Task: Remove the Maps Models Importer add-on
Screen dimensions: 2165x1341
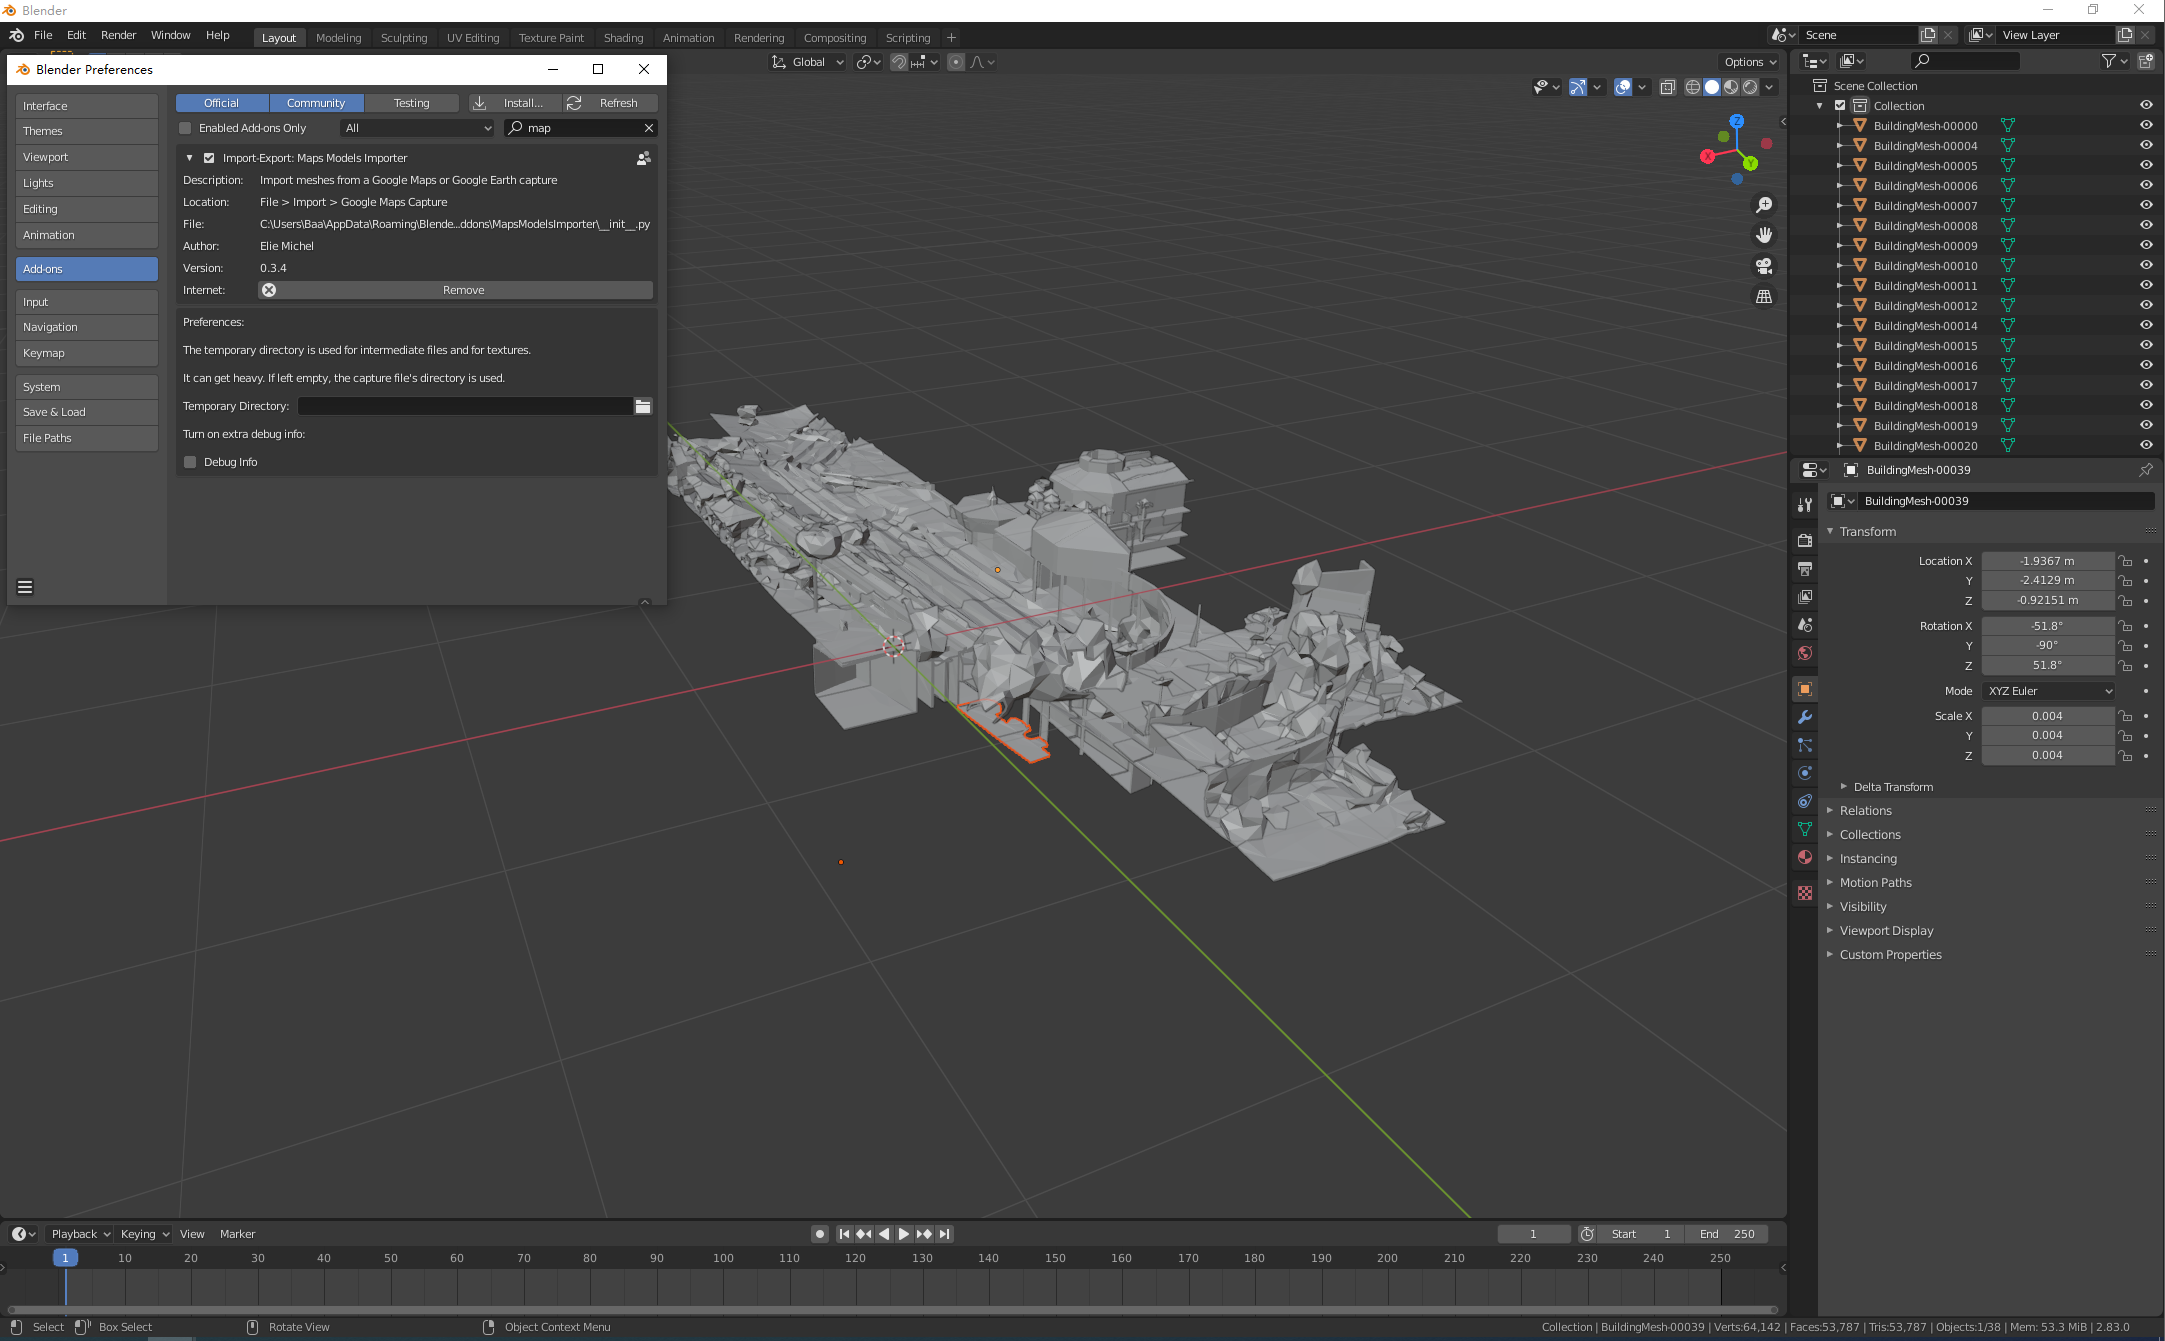Action: click(456, 290)
